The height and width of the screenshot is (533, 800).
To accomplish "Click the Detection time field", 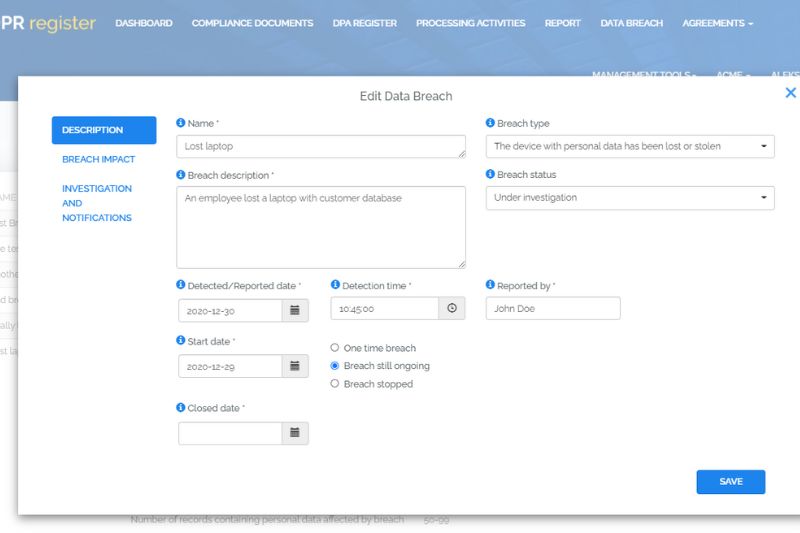I will (385, 309).
